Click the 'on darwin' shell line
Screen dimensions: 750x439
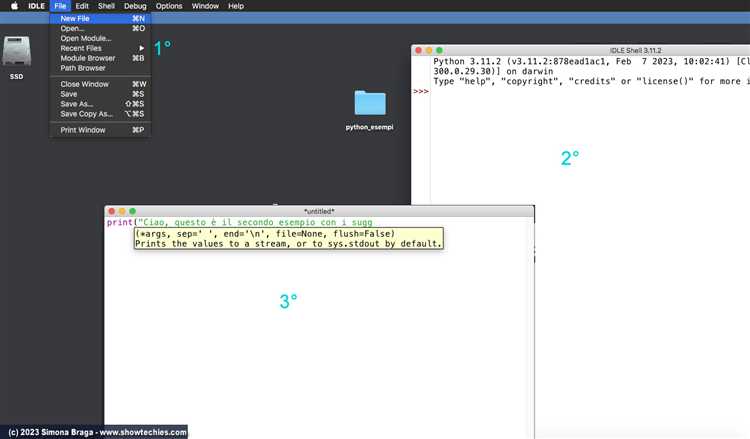tap(493, 71)
